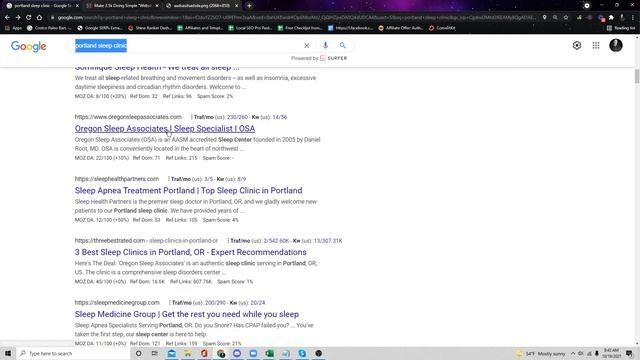
Task: Open 'Sleep Apnea Treatment Portland' result
Action: click(189, 191)
